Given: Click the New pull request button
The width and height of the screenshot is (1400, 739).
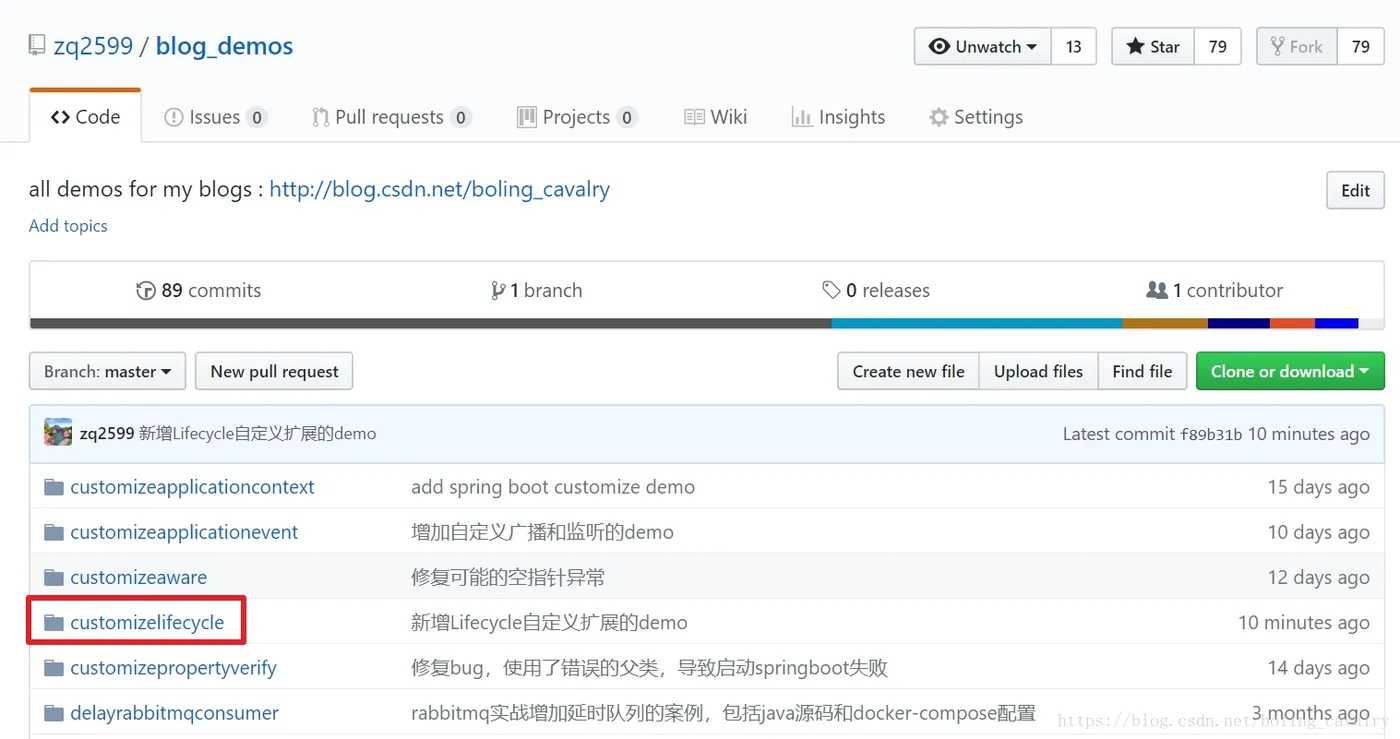Looking at the screenshot, I should (274, 371).
